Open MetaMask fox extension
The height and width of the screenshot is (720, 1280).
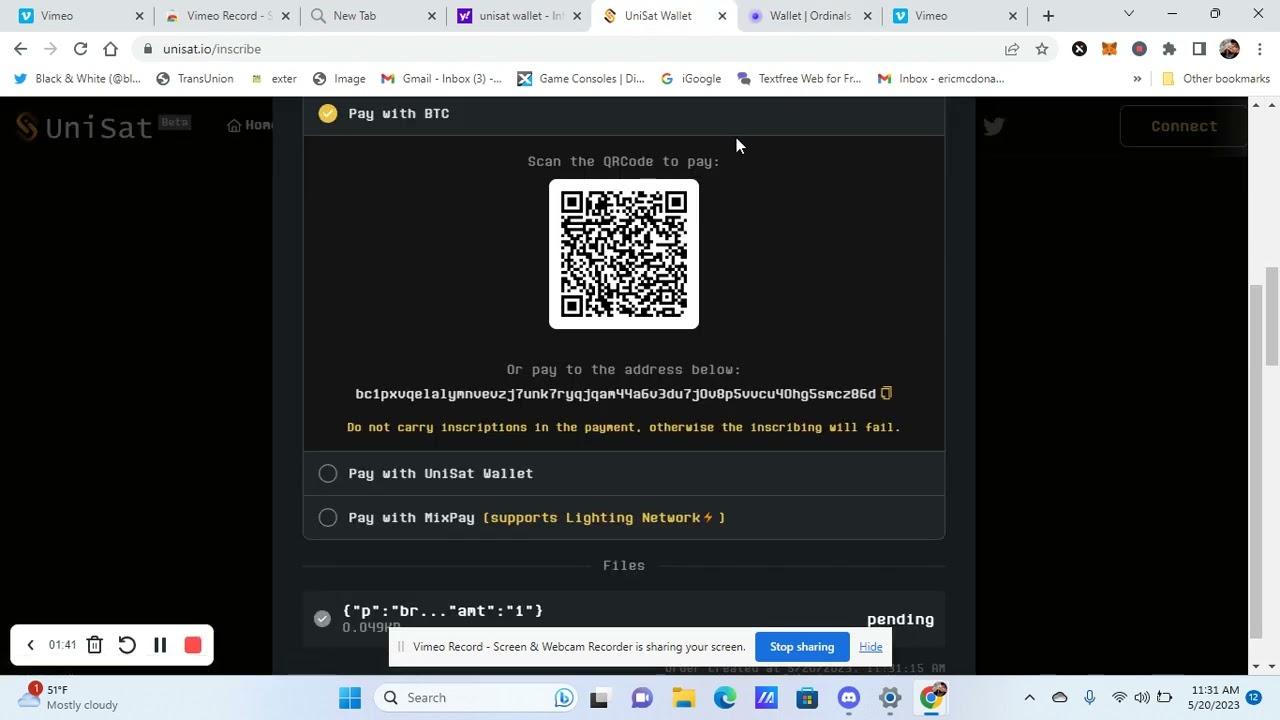pyautogui.click(x=1109, y=49)
